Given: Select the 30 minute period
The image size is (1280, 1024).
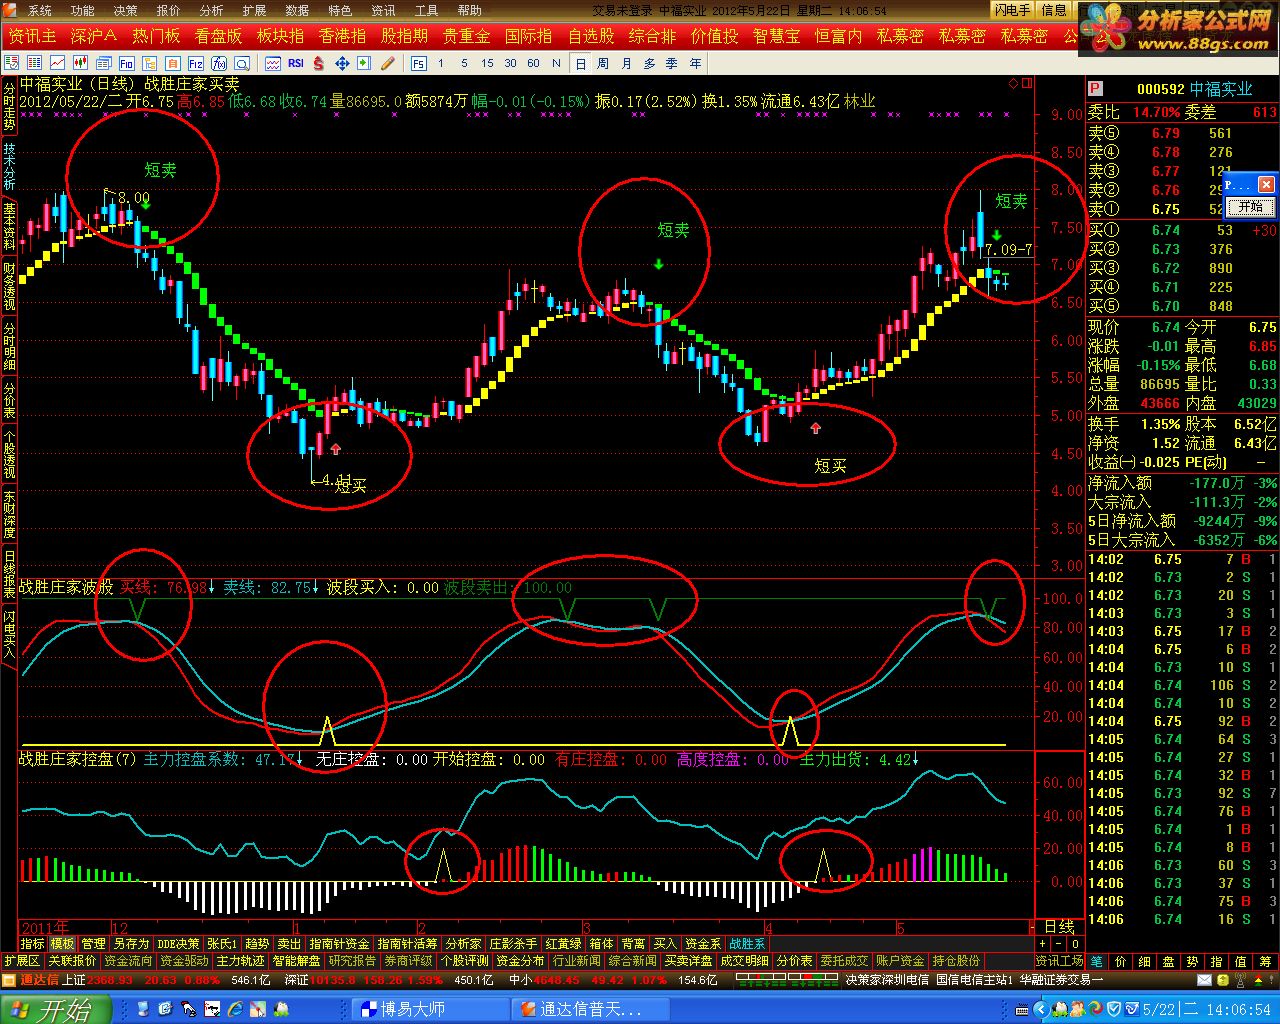Looking at the screenshot, I should coord(510,63).
